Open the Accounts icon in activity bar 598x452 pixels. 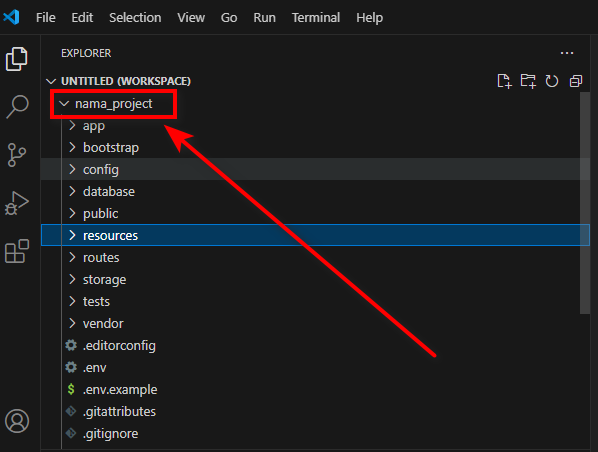pos(17,421)
